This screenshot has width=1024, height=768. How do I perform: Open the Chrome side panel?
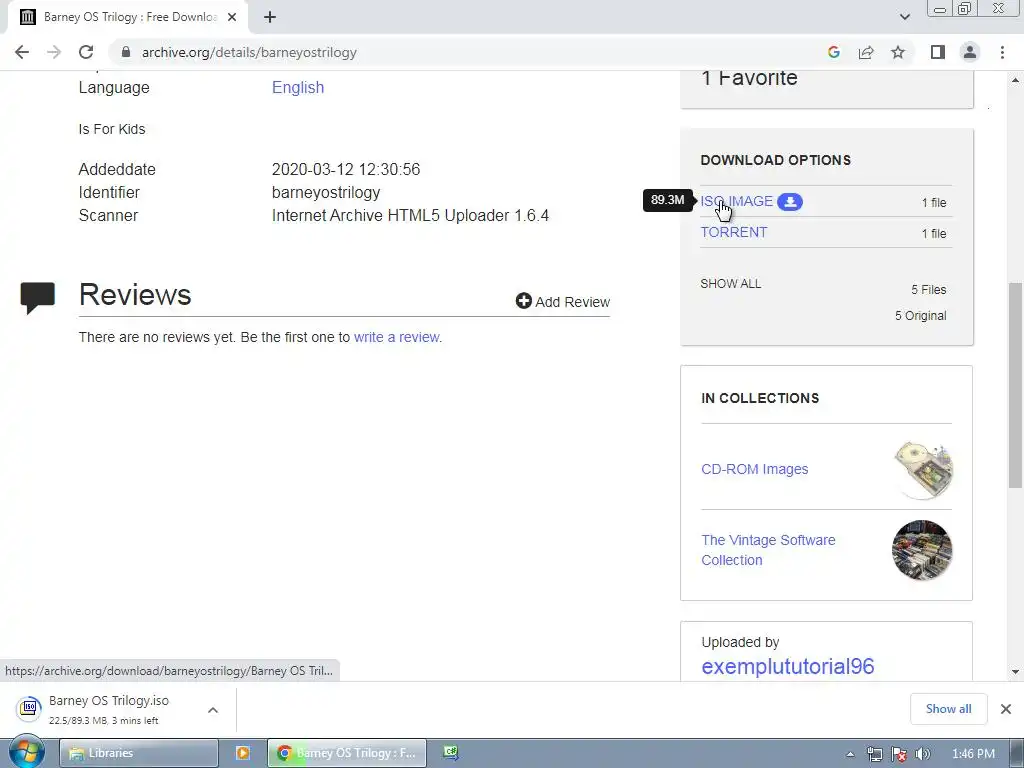coord(938,52)
